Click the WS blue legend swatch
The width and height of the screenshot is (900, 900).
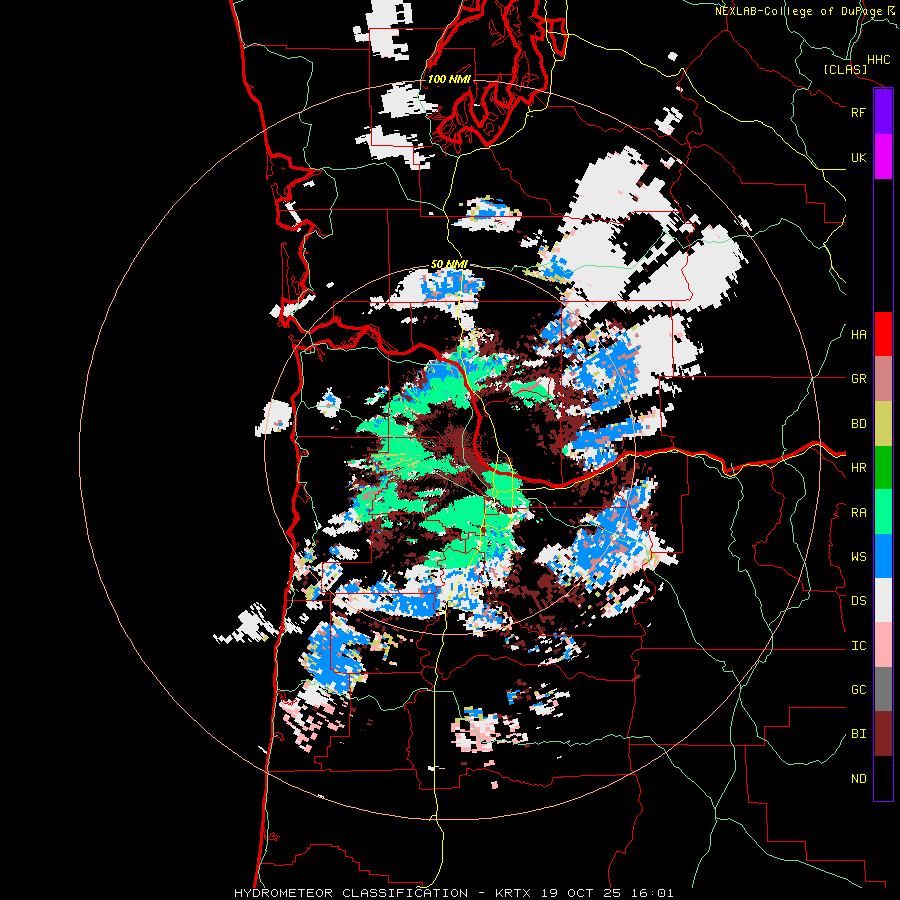(x=883, y=556)
